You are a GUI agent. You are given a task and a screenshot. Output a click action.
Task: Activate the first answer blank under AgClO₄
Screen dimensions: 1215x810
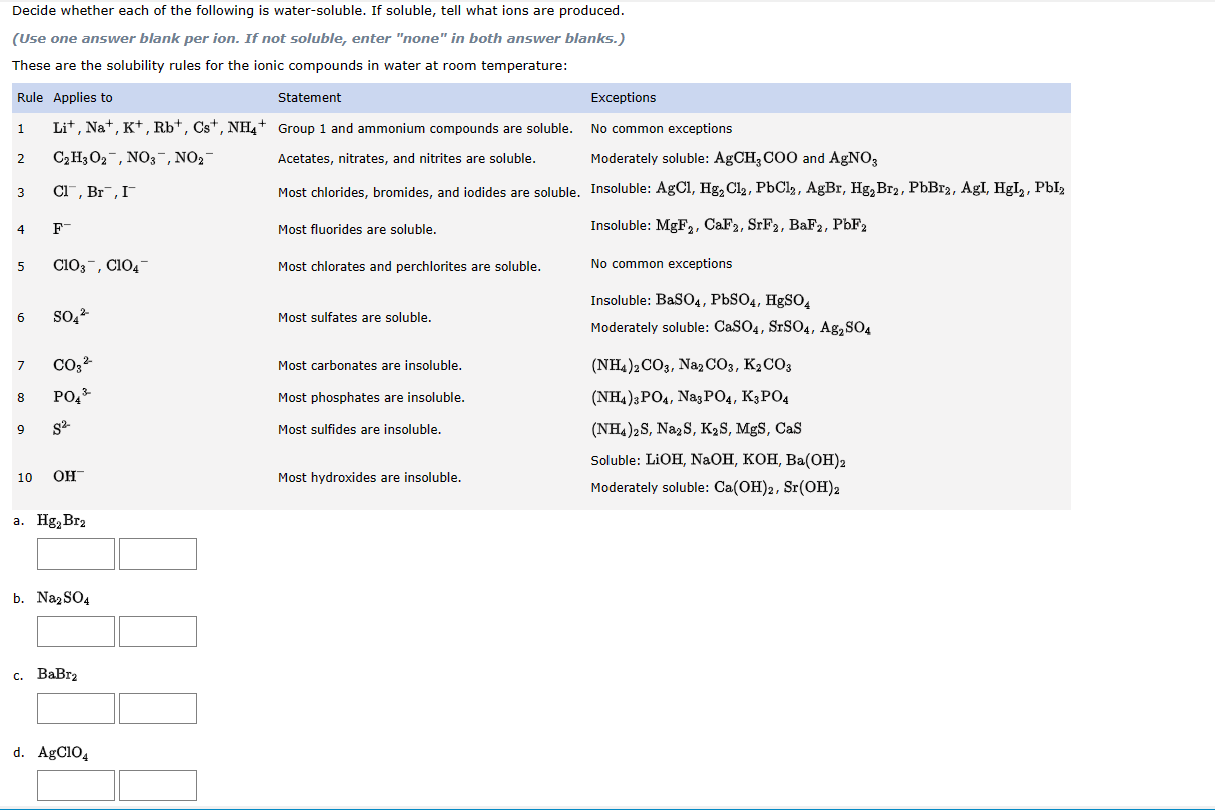click(76, 785)
